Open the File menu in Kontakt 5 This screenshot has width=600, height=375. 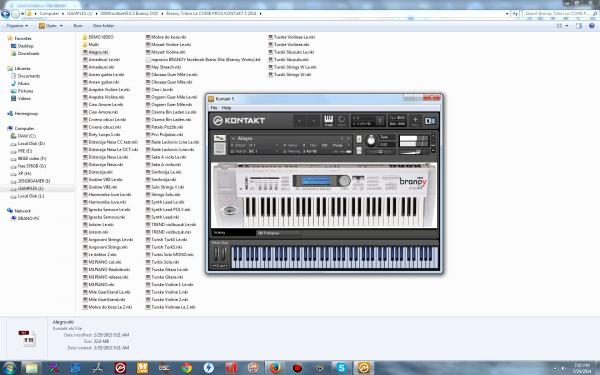point(214,108)
